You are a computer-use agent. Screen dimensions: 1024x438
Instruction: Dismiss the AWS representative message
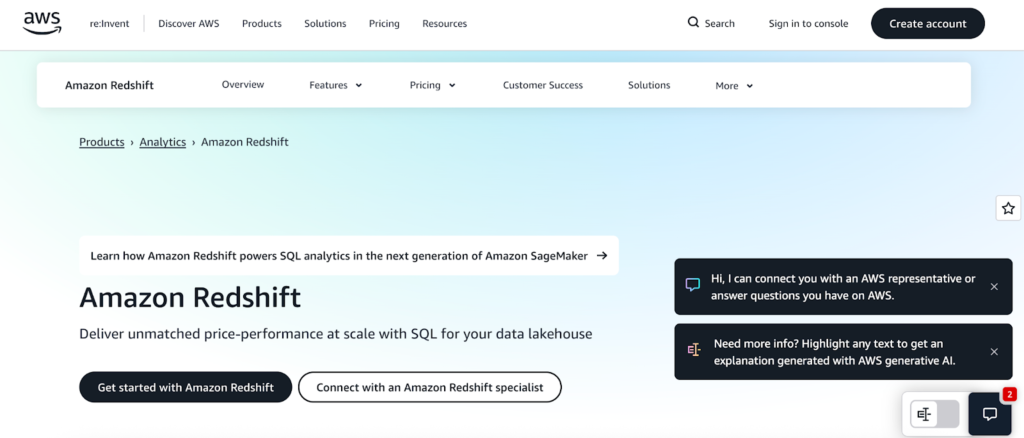coord(994,287)
